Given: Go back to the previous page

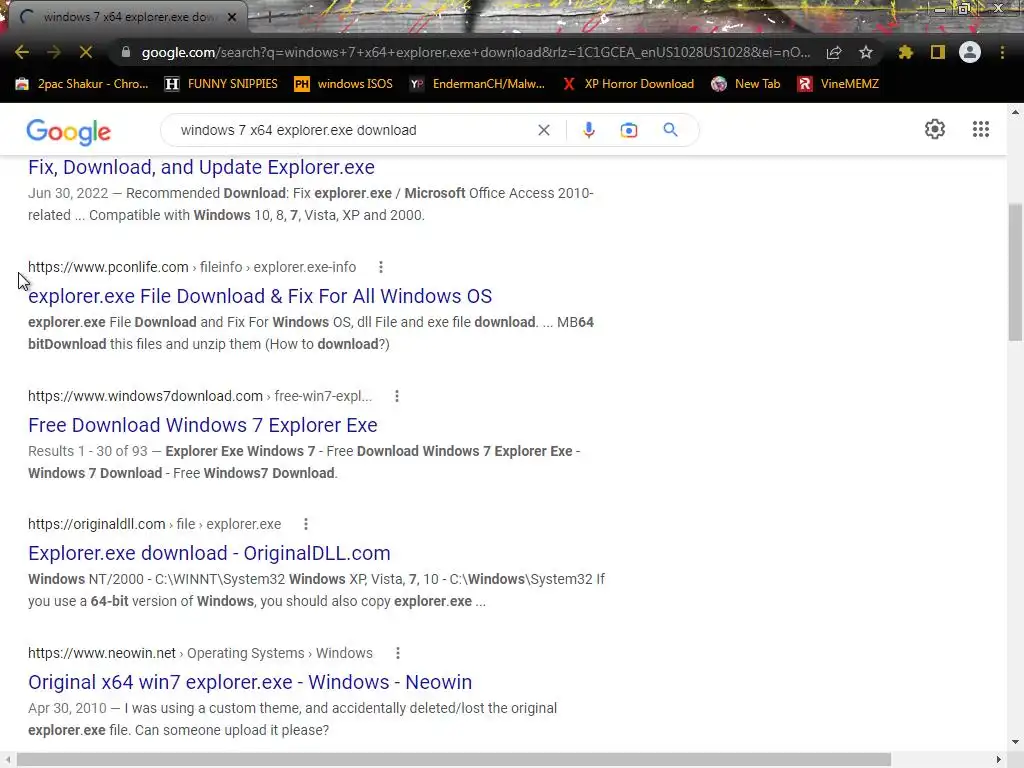Looking at the screenshot, I should [22, 52].
